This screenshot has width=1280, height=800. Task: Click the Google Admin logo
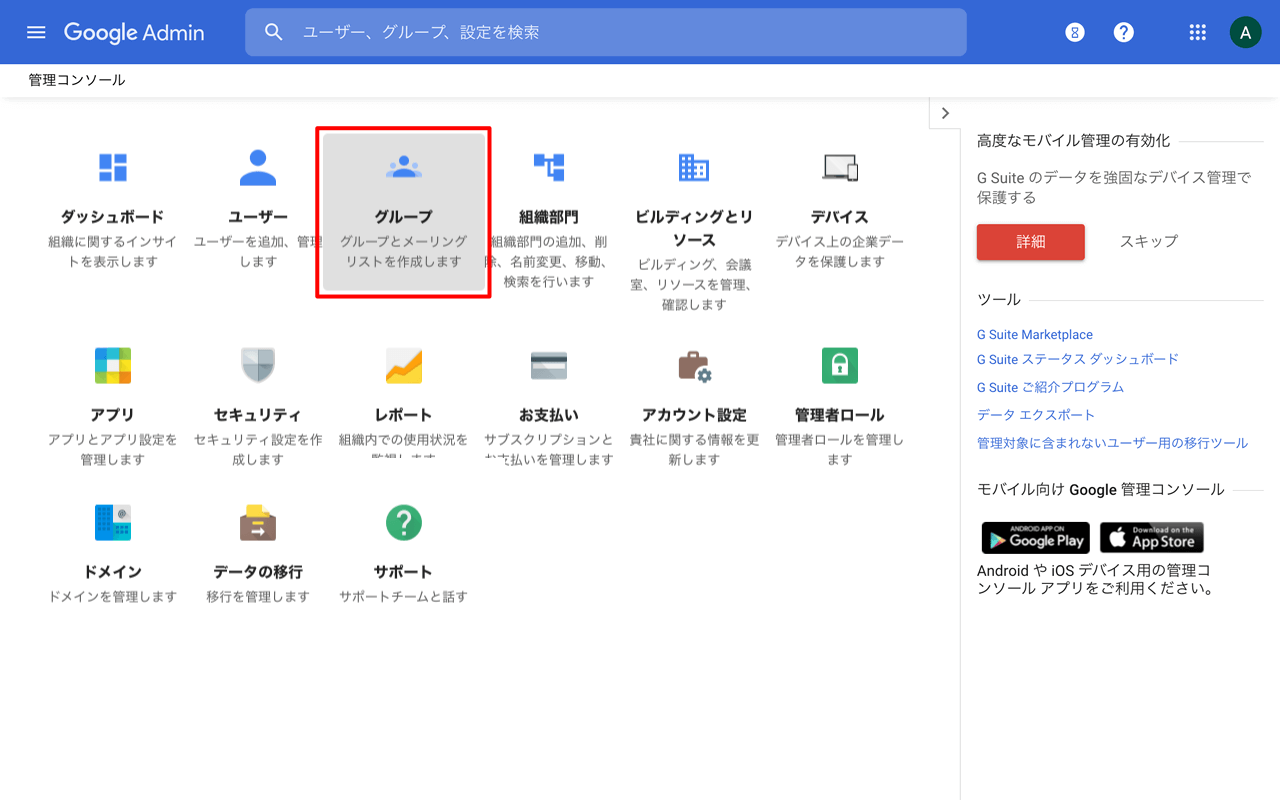point(134,32)
